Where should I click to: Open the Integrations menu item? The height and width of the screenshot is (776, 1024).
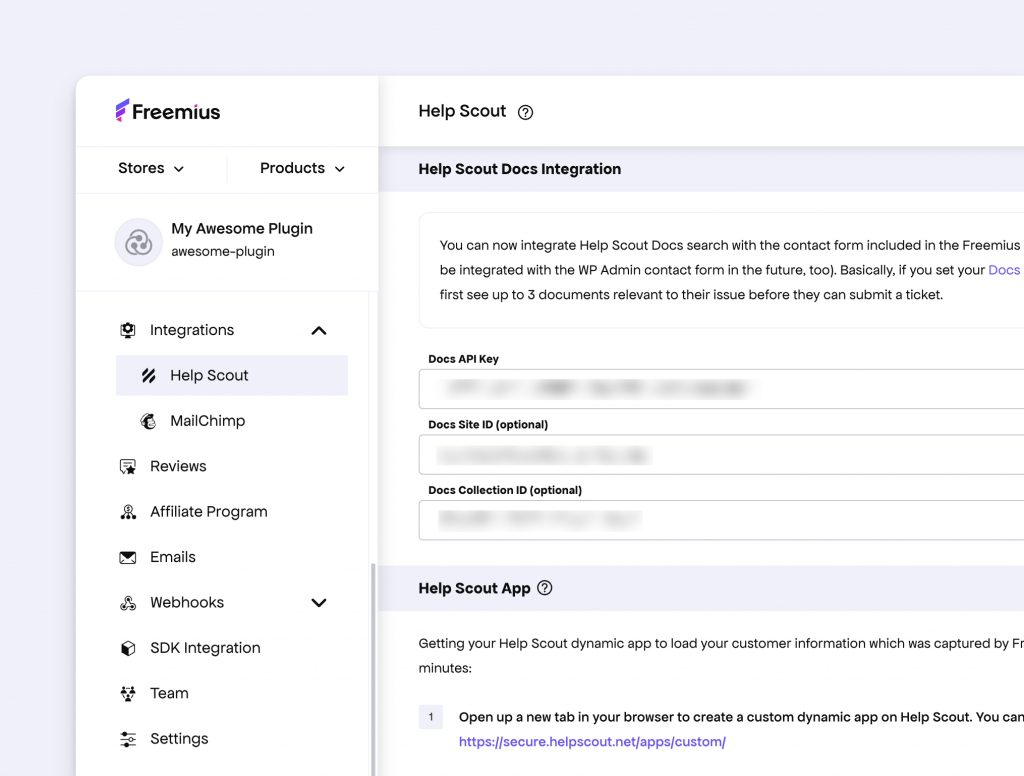(192, 331)
